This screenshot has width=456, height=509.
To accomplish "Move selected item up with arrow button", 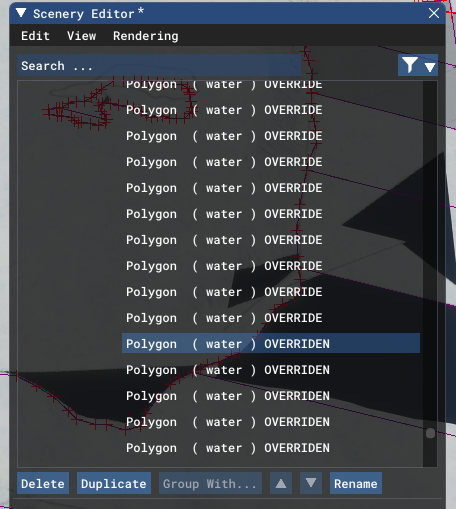I will [x=281, y=483].
